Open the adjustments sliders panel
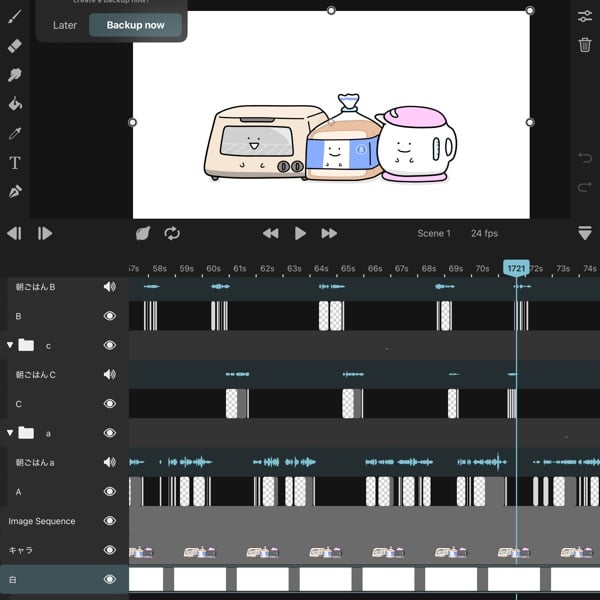Screen dimensions: 600x600 585,17
